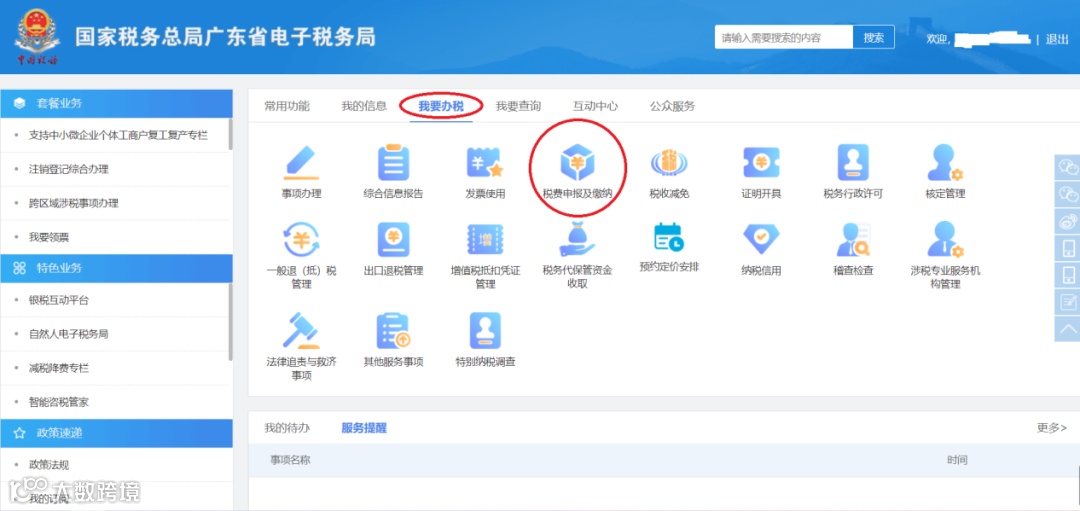
Task: Select the 服务提醒 tab
Action: coord(364,428)
